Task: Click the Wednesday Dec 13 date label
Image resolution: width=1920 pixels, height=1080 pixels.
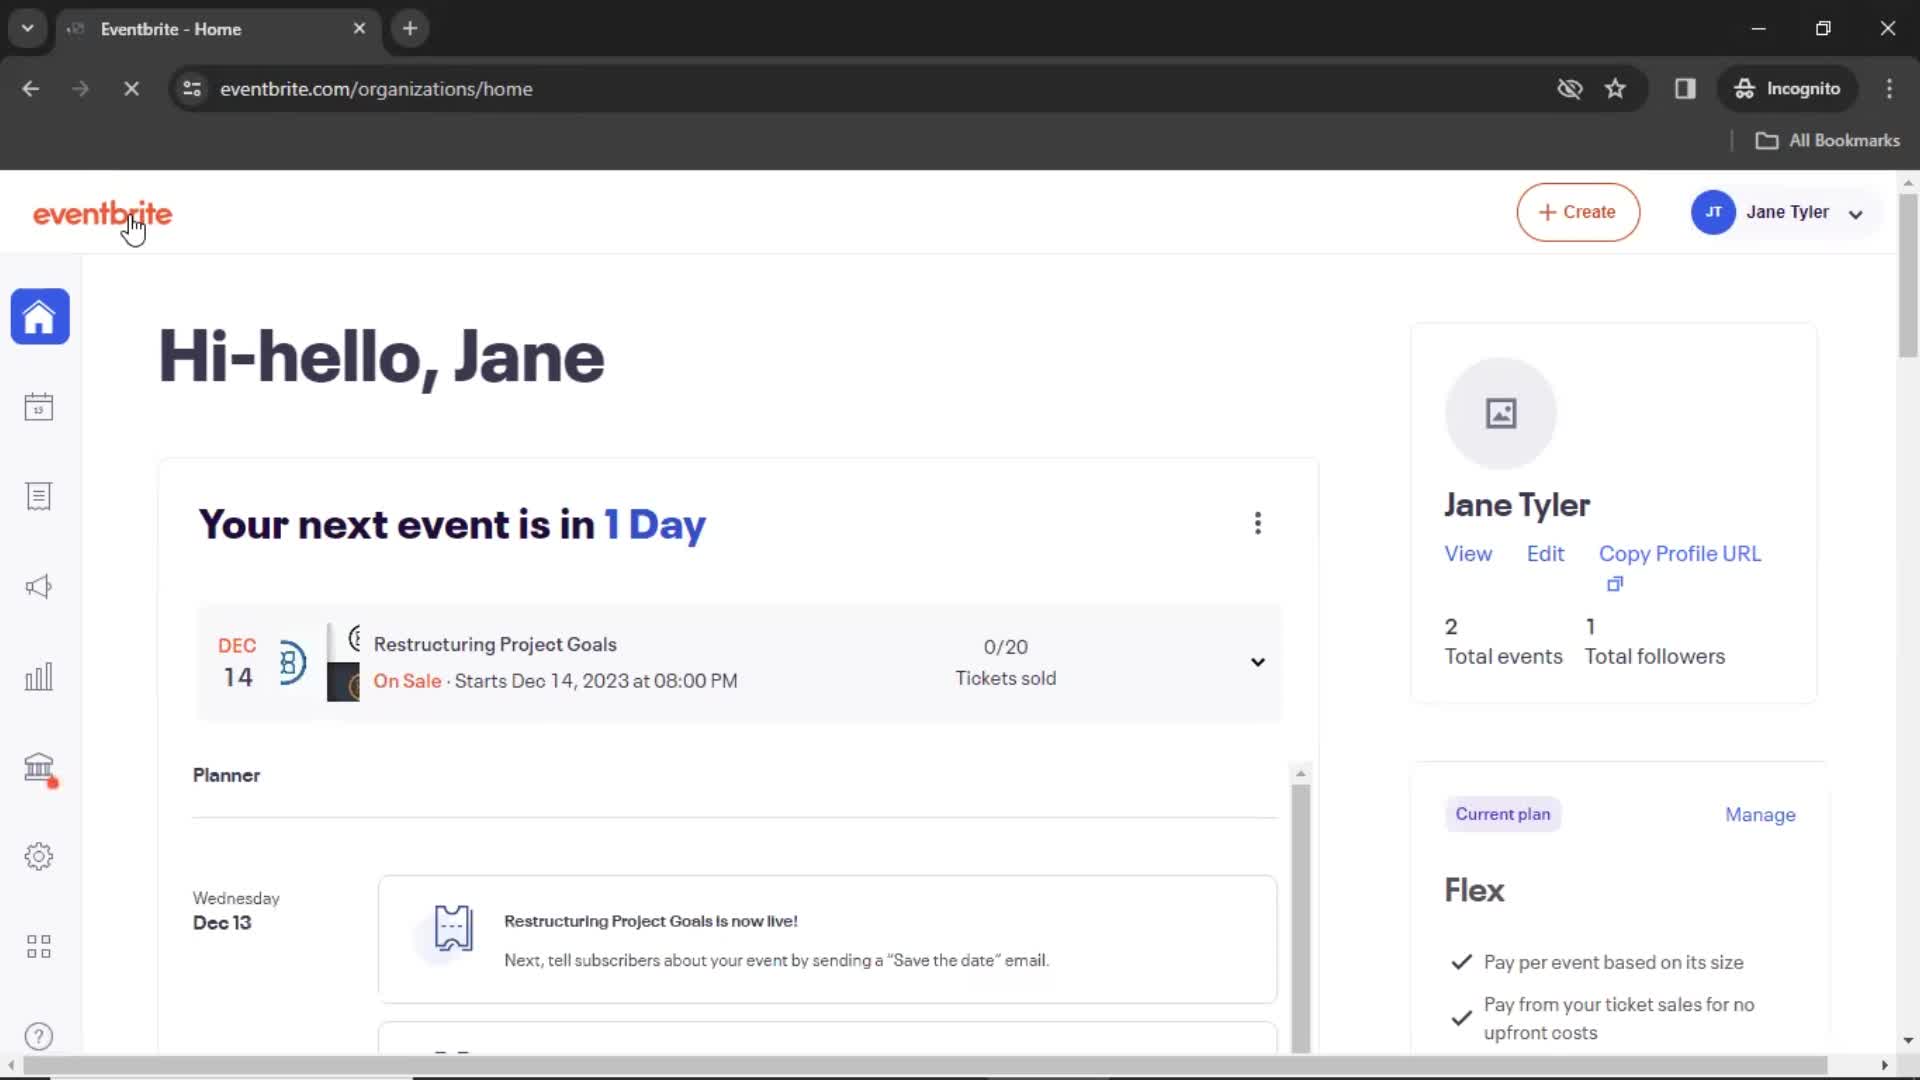Action: pos(236,911)
